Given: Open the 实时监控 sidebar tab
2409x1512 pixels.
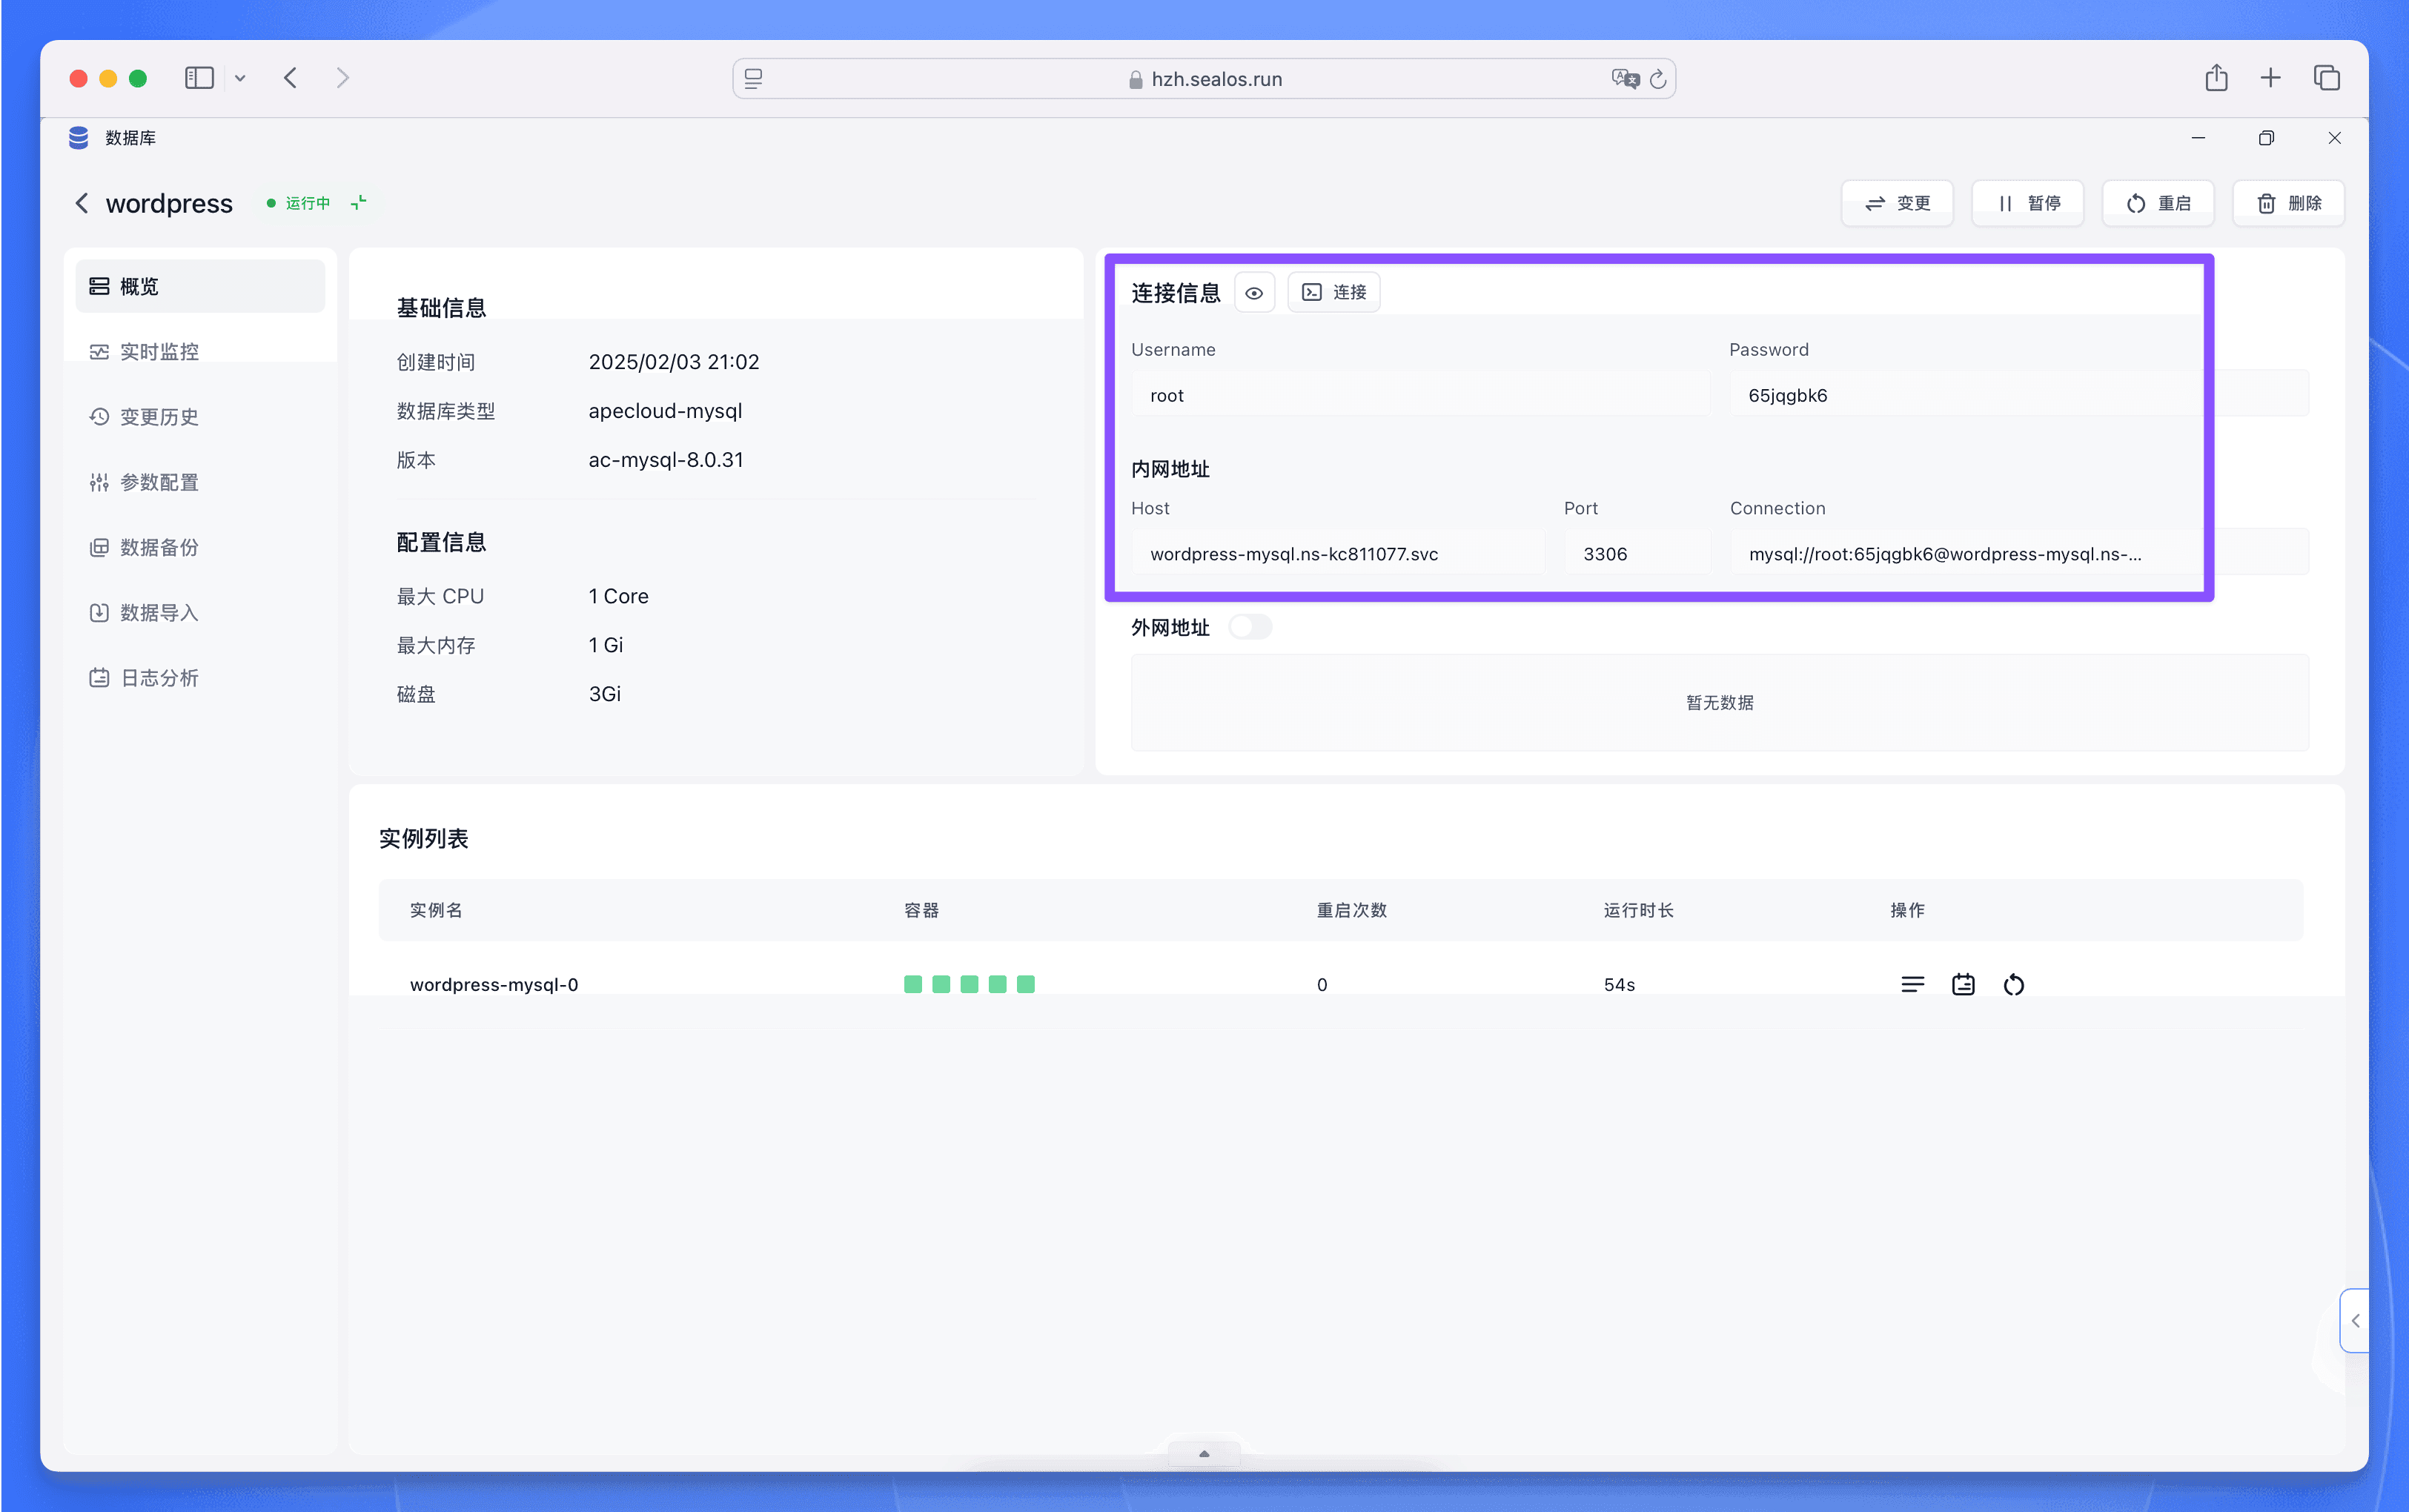Looking at the screenshot, I should 200,352.
